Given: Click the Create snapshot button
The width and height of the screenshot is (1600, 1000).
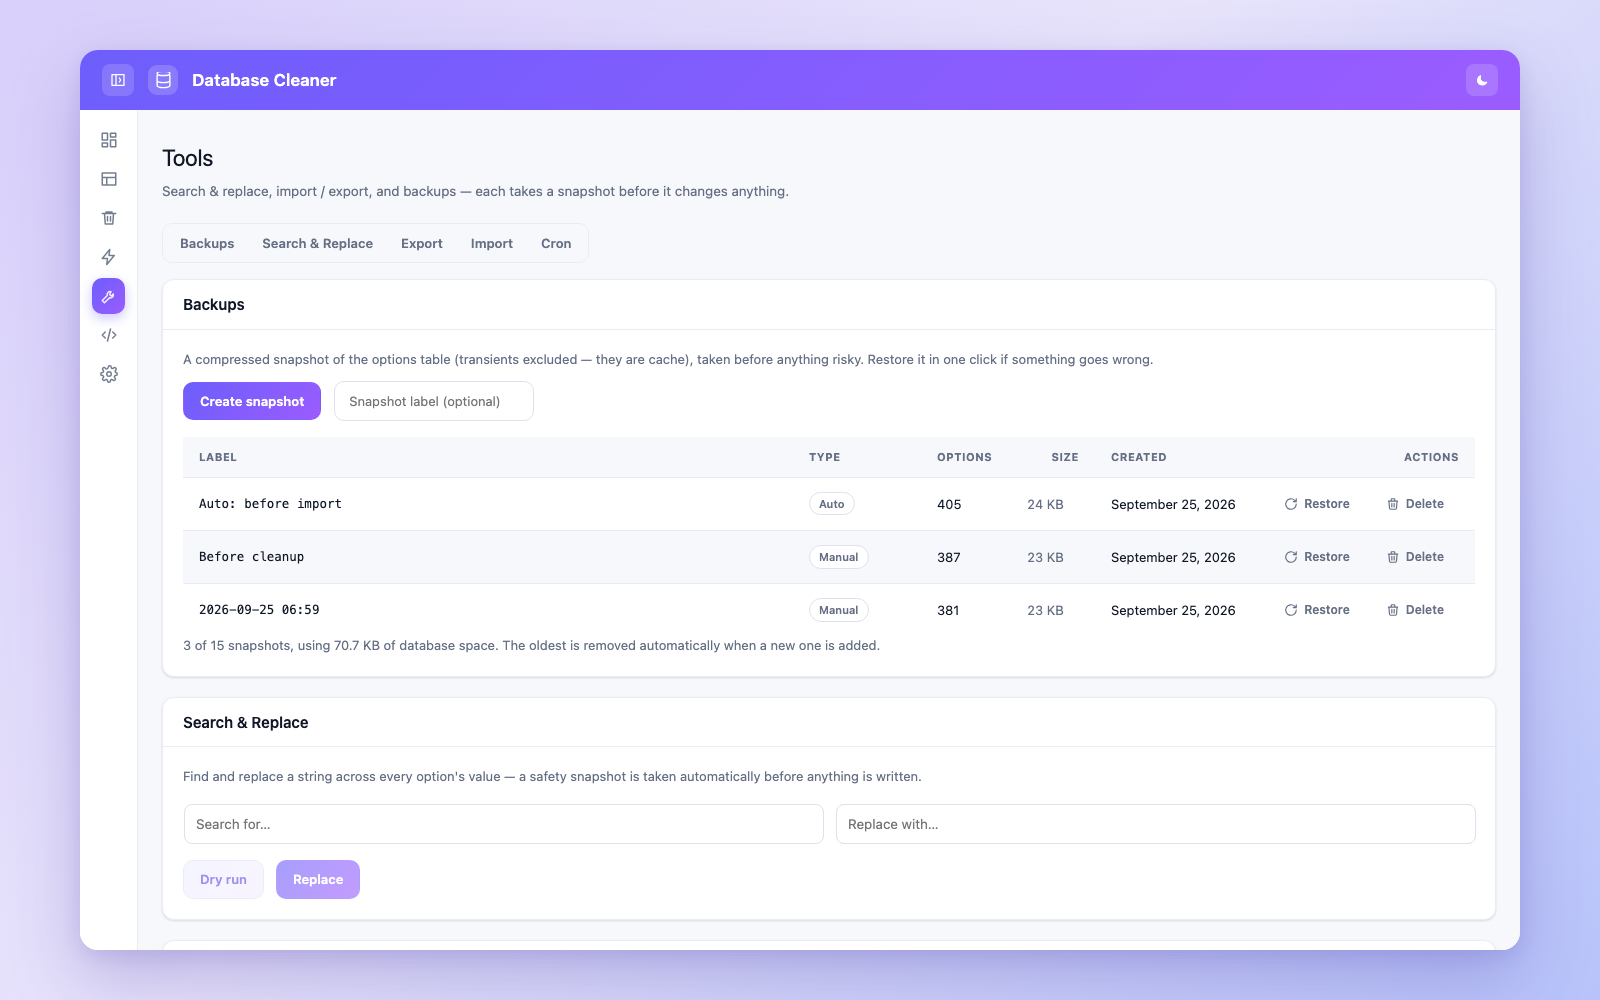Looking at the screenshot, I should point(252,401).
